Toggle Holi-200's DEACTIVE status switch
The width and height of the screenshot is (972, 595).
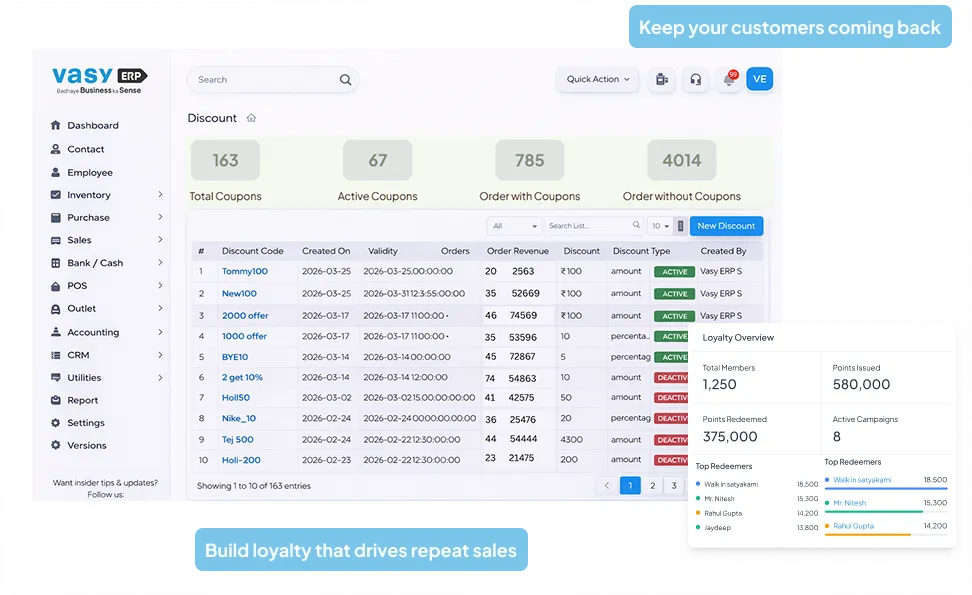click(674, 461)
